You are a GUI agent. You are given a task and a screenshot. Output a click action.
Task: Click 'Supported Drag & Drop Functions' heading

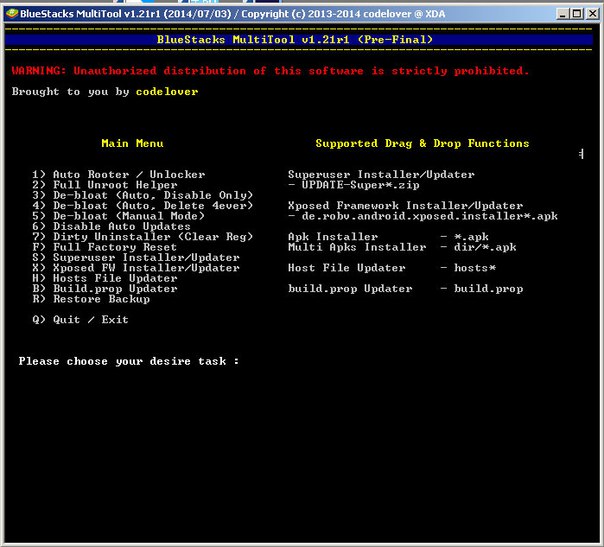pyautogui.click(x=422, y=143)
